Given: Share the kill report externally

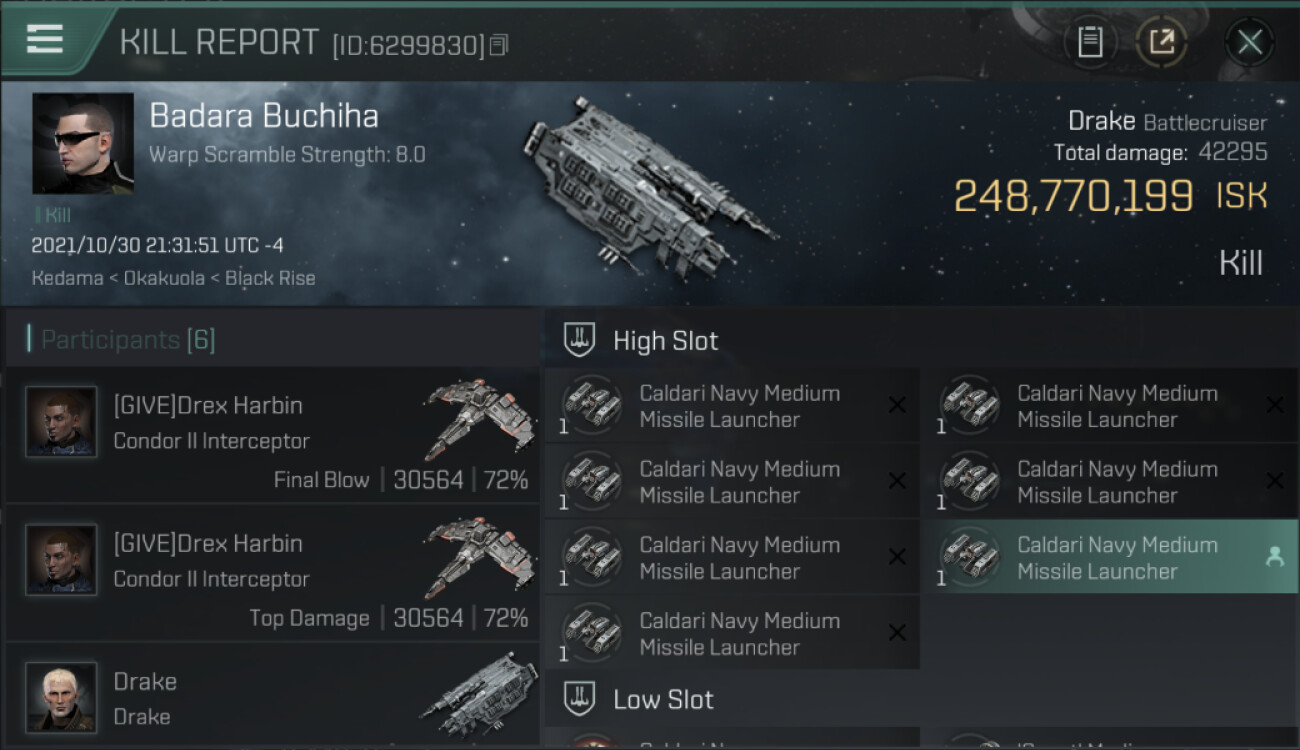Looking at the screenshot, I should click(x=1162, y=42).
